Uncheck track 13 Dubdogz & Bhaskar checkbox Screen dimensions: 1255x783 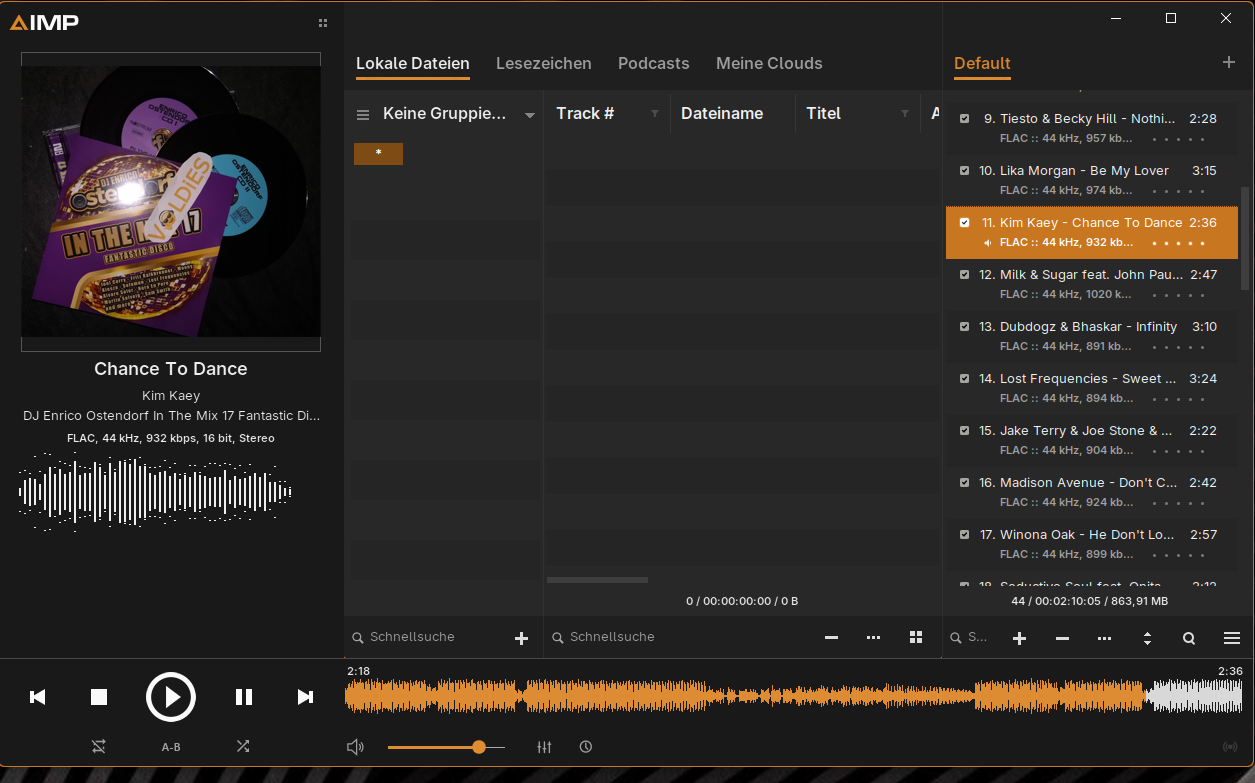964,326
